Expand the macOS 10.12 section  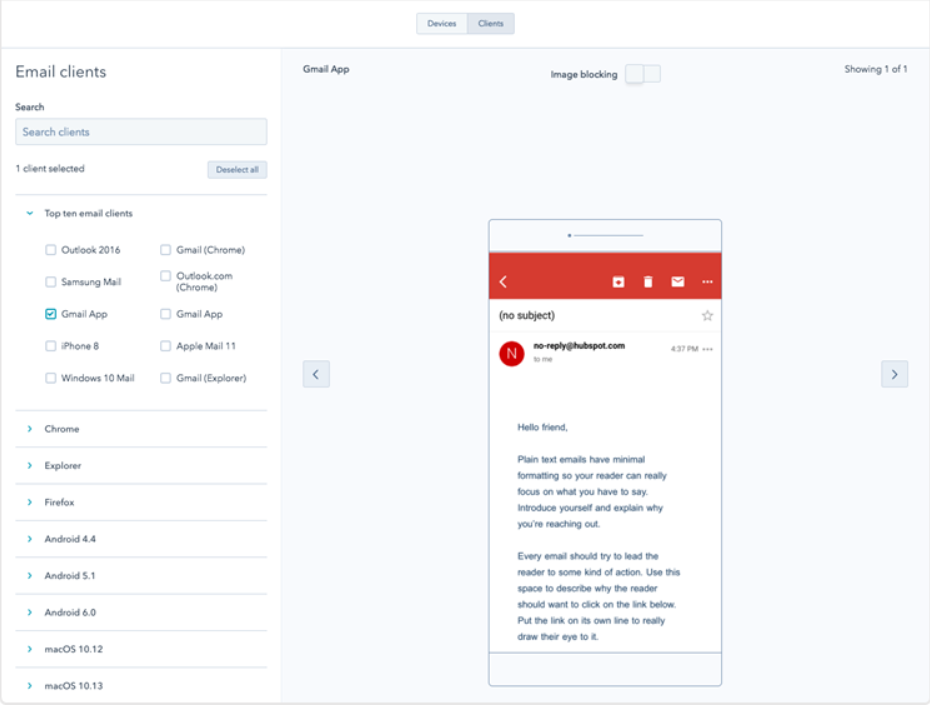(30, 649)
